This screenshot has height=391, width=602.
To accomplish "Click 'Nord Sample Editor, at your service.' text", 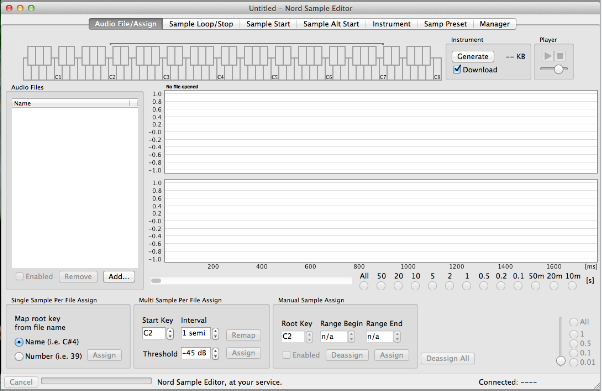I will 220,382.
